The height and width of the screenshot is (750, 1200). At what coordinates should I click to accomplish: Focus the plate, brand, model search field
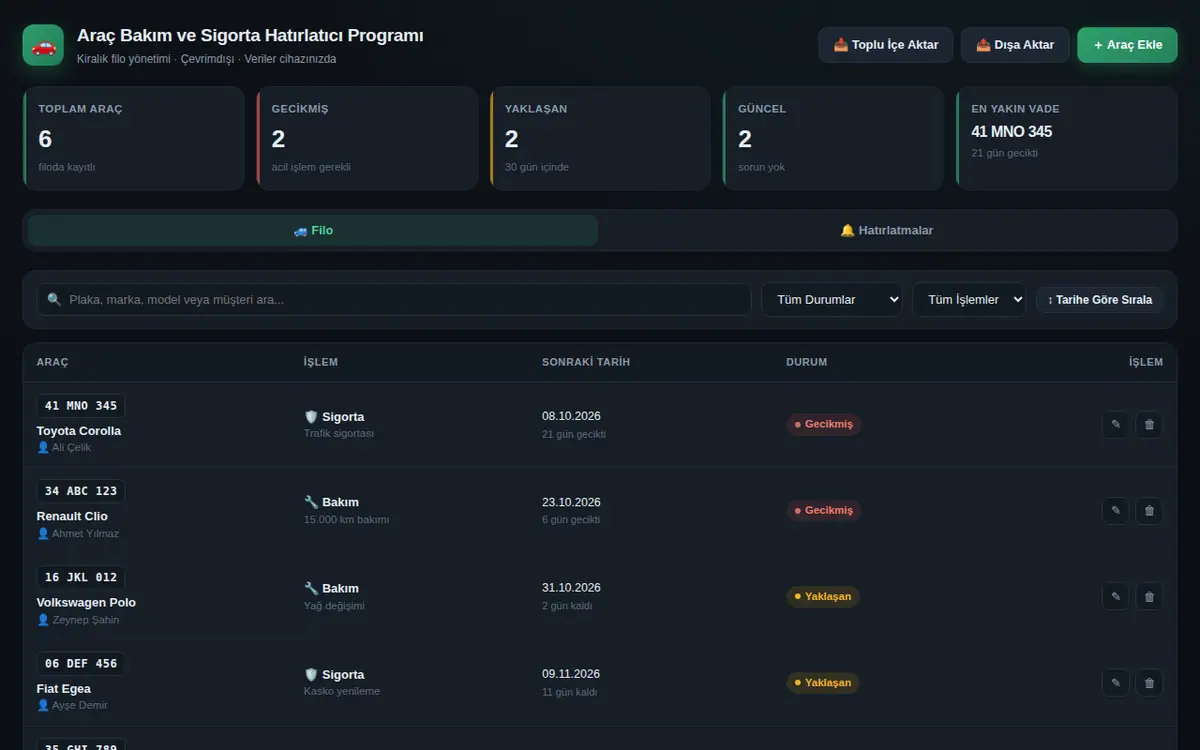394,299
